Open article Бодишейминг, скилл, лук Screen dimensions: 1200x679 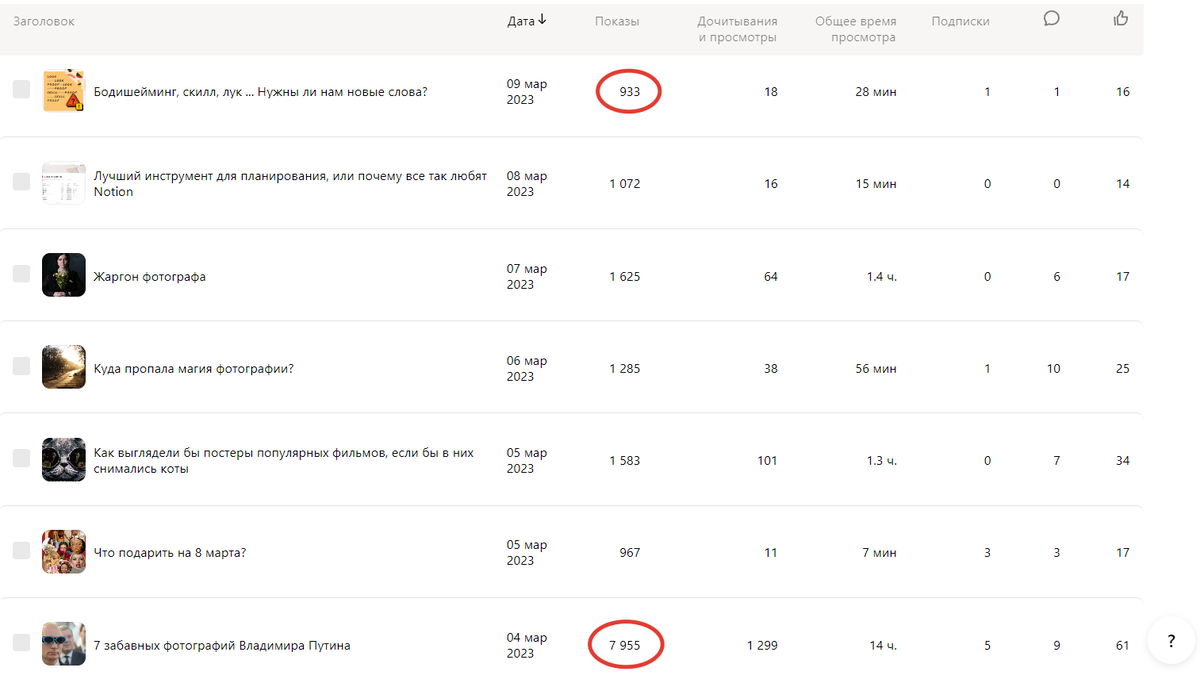point(260,92)
